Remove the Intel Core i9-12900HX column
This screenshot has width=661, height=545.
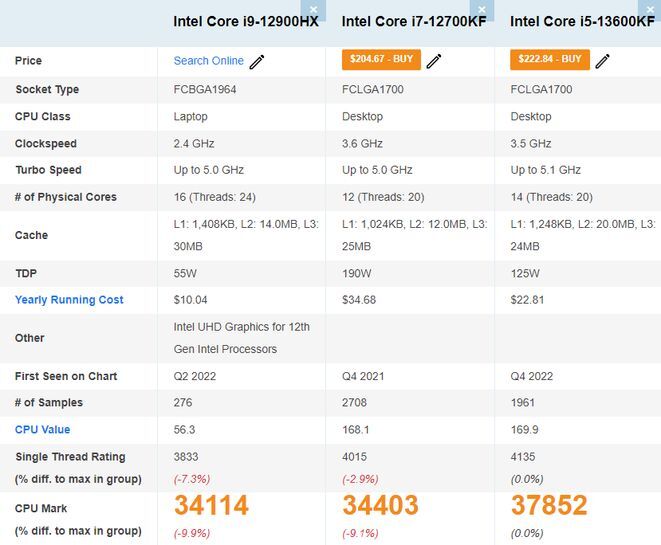[314, 9]
